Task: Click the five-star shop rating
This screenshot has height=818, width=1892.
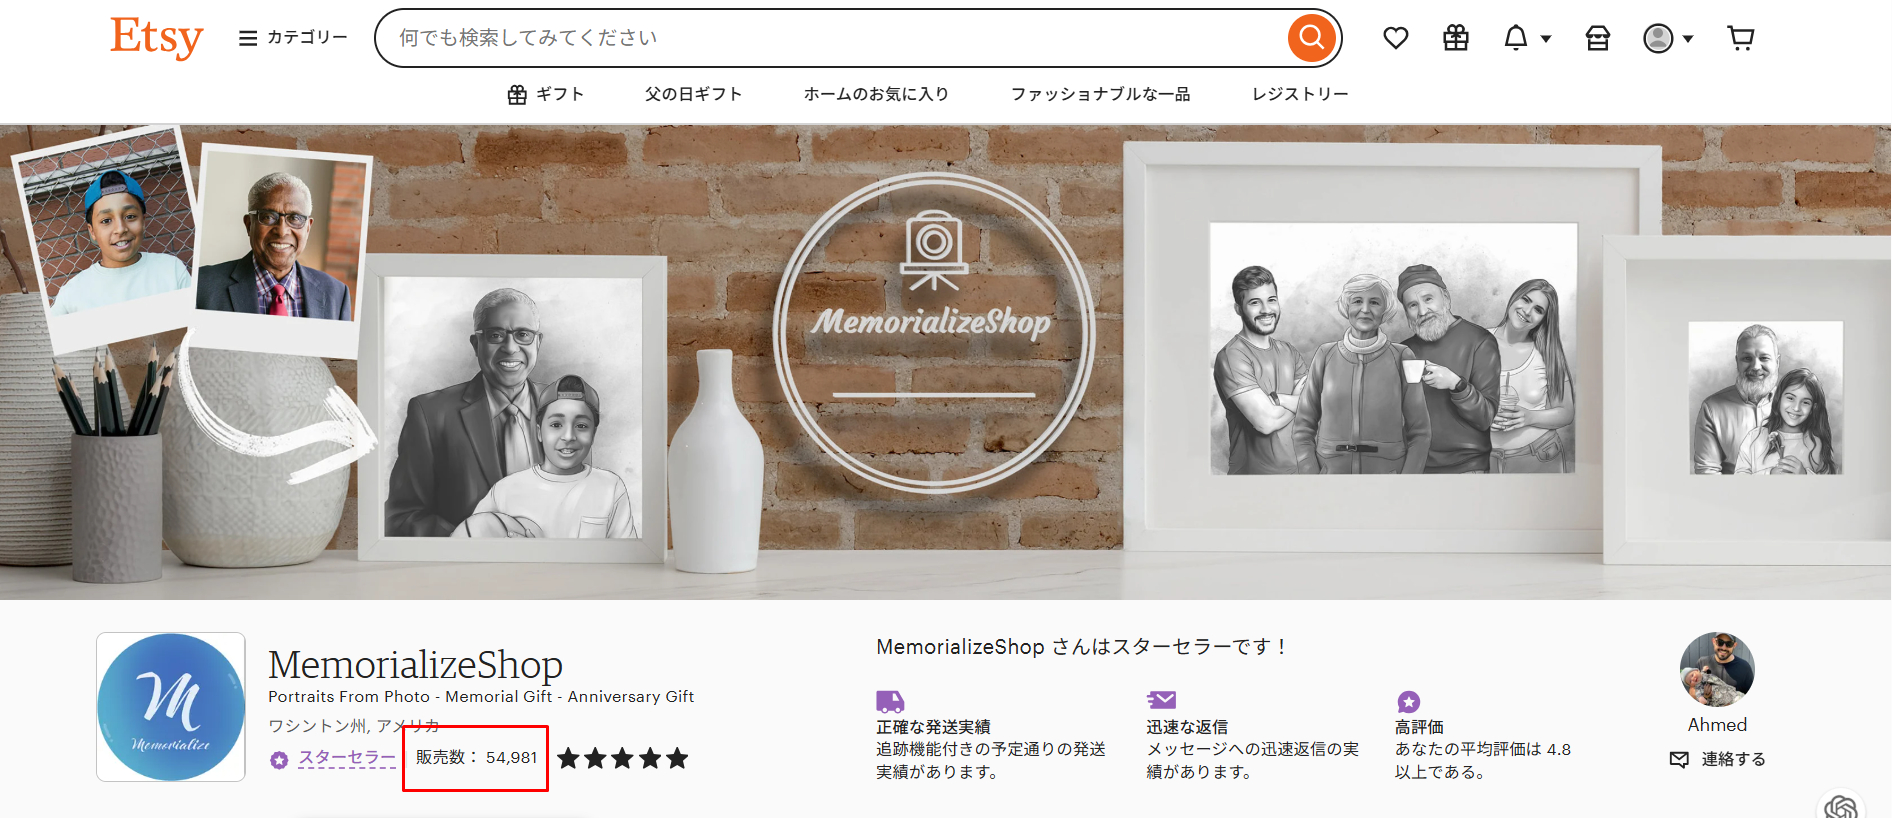Action: click(x=622, y=758)
